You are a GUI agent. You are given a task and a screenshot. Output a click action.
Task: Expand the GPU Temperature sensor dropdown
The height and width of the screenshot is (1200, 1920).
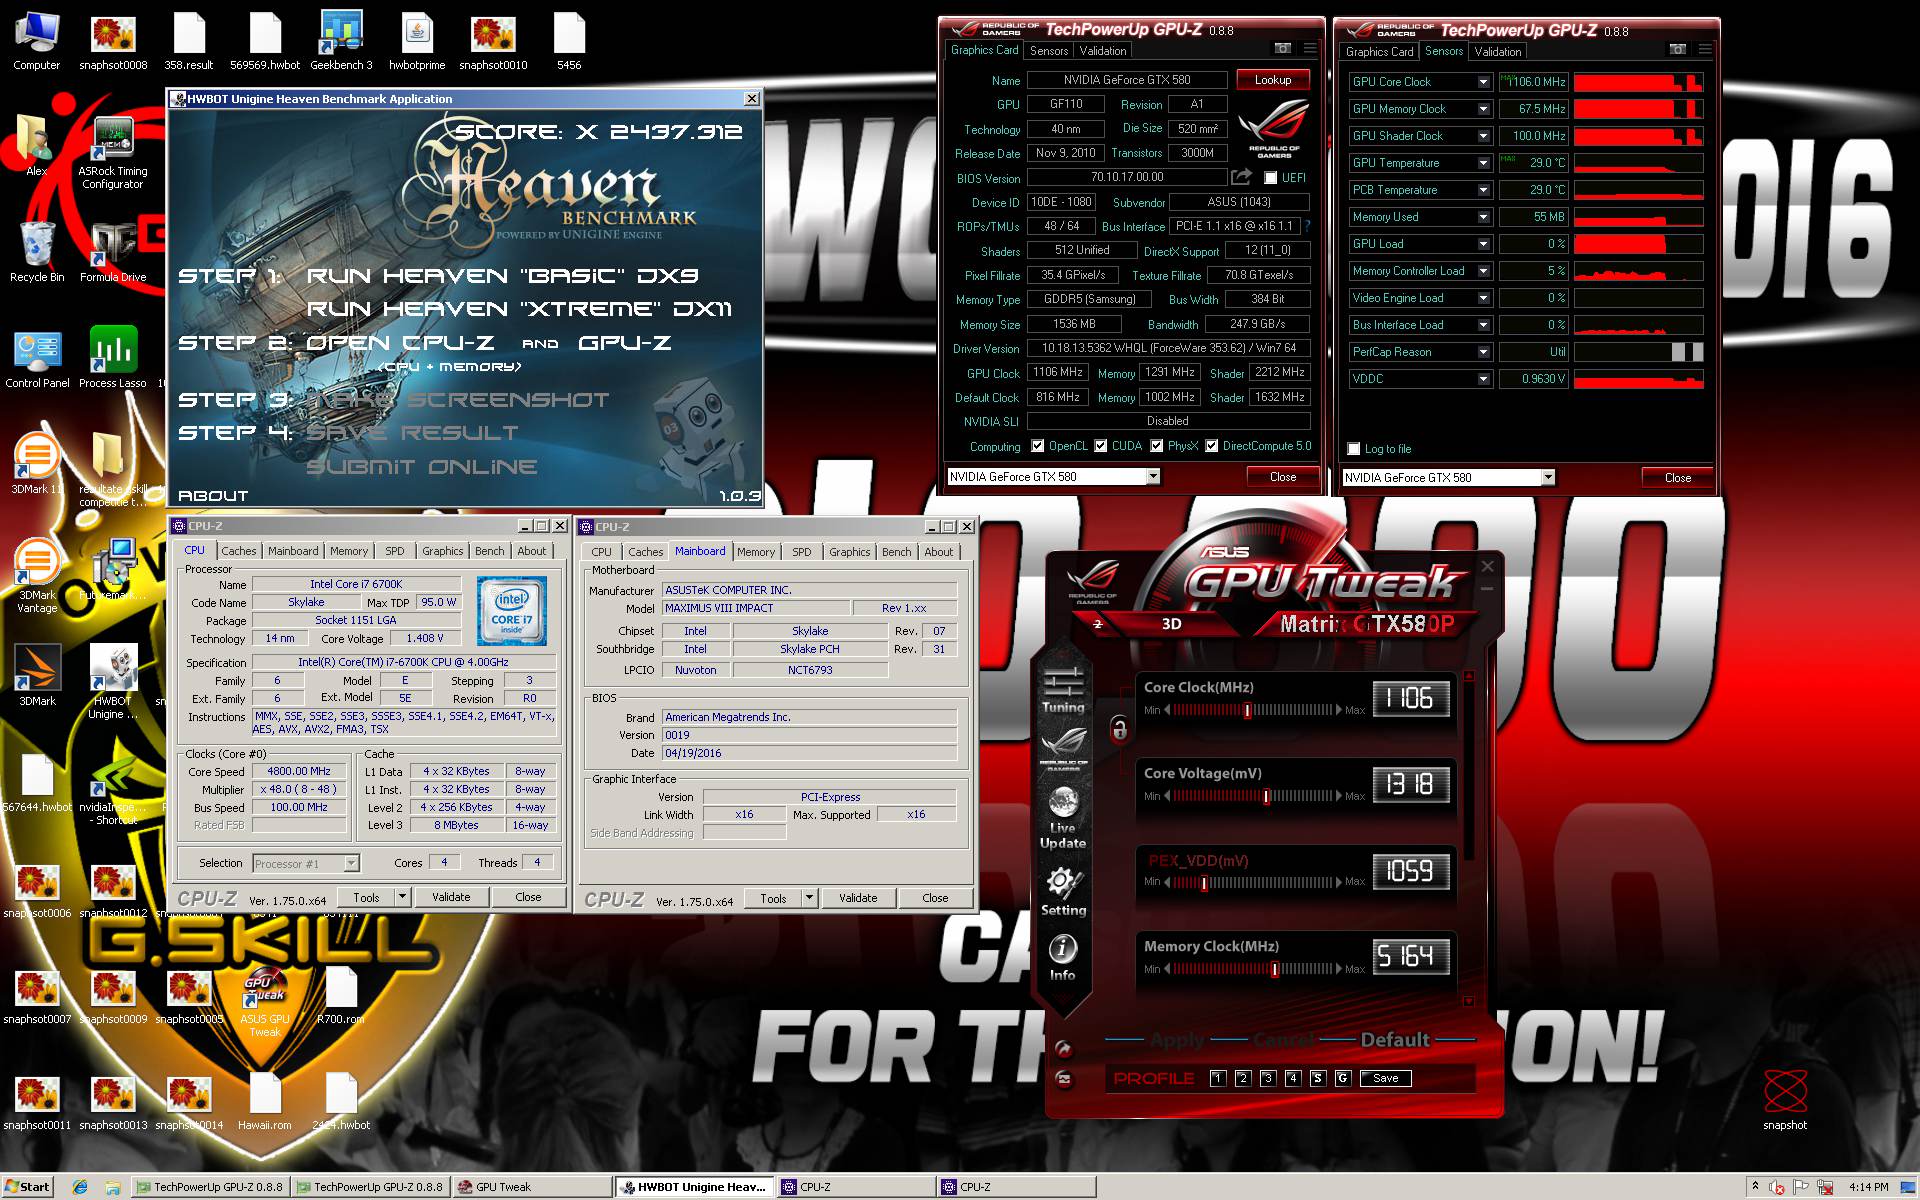point(1484,163)
